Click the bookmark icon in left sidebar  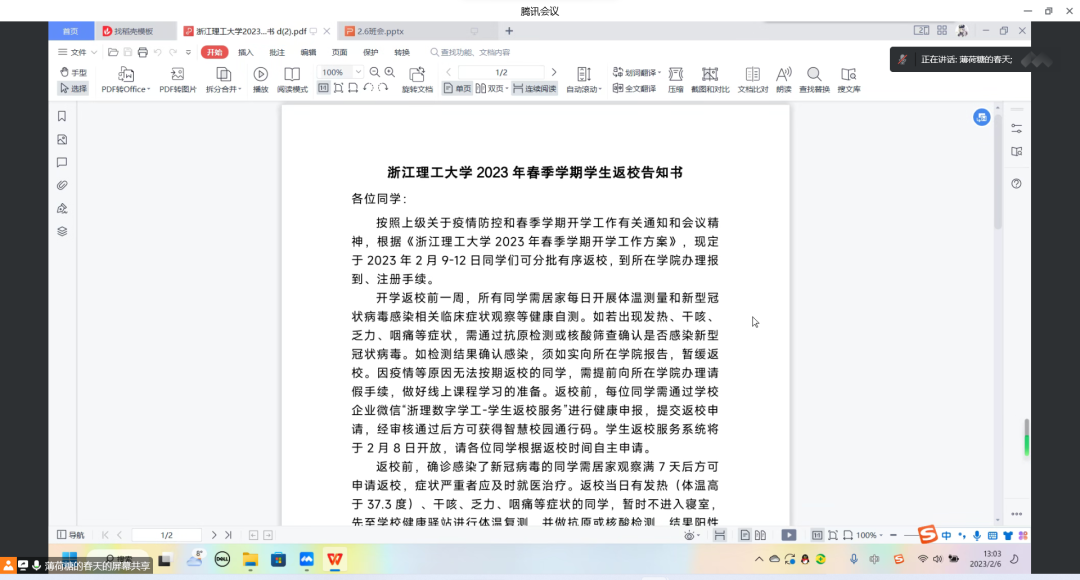coord(62,116)
